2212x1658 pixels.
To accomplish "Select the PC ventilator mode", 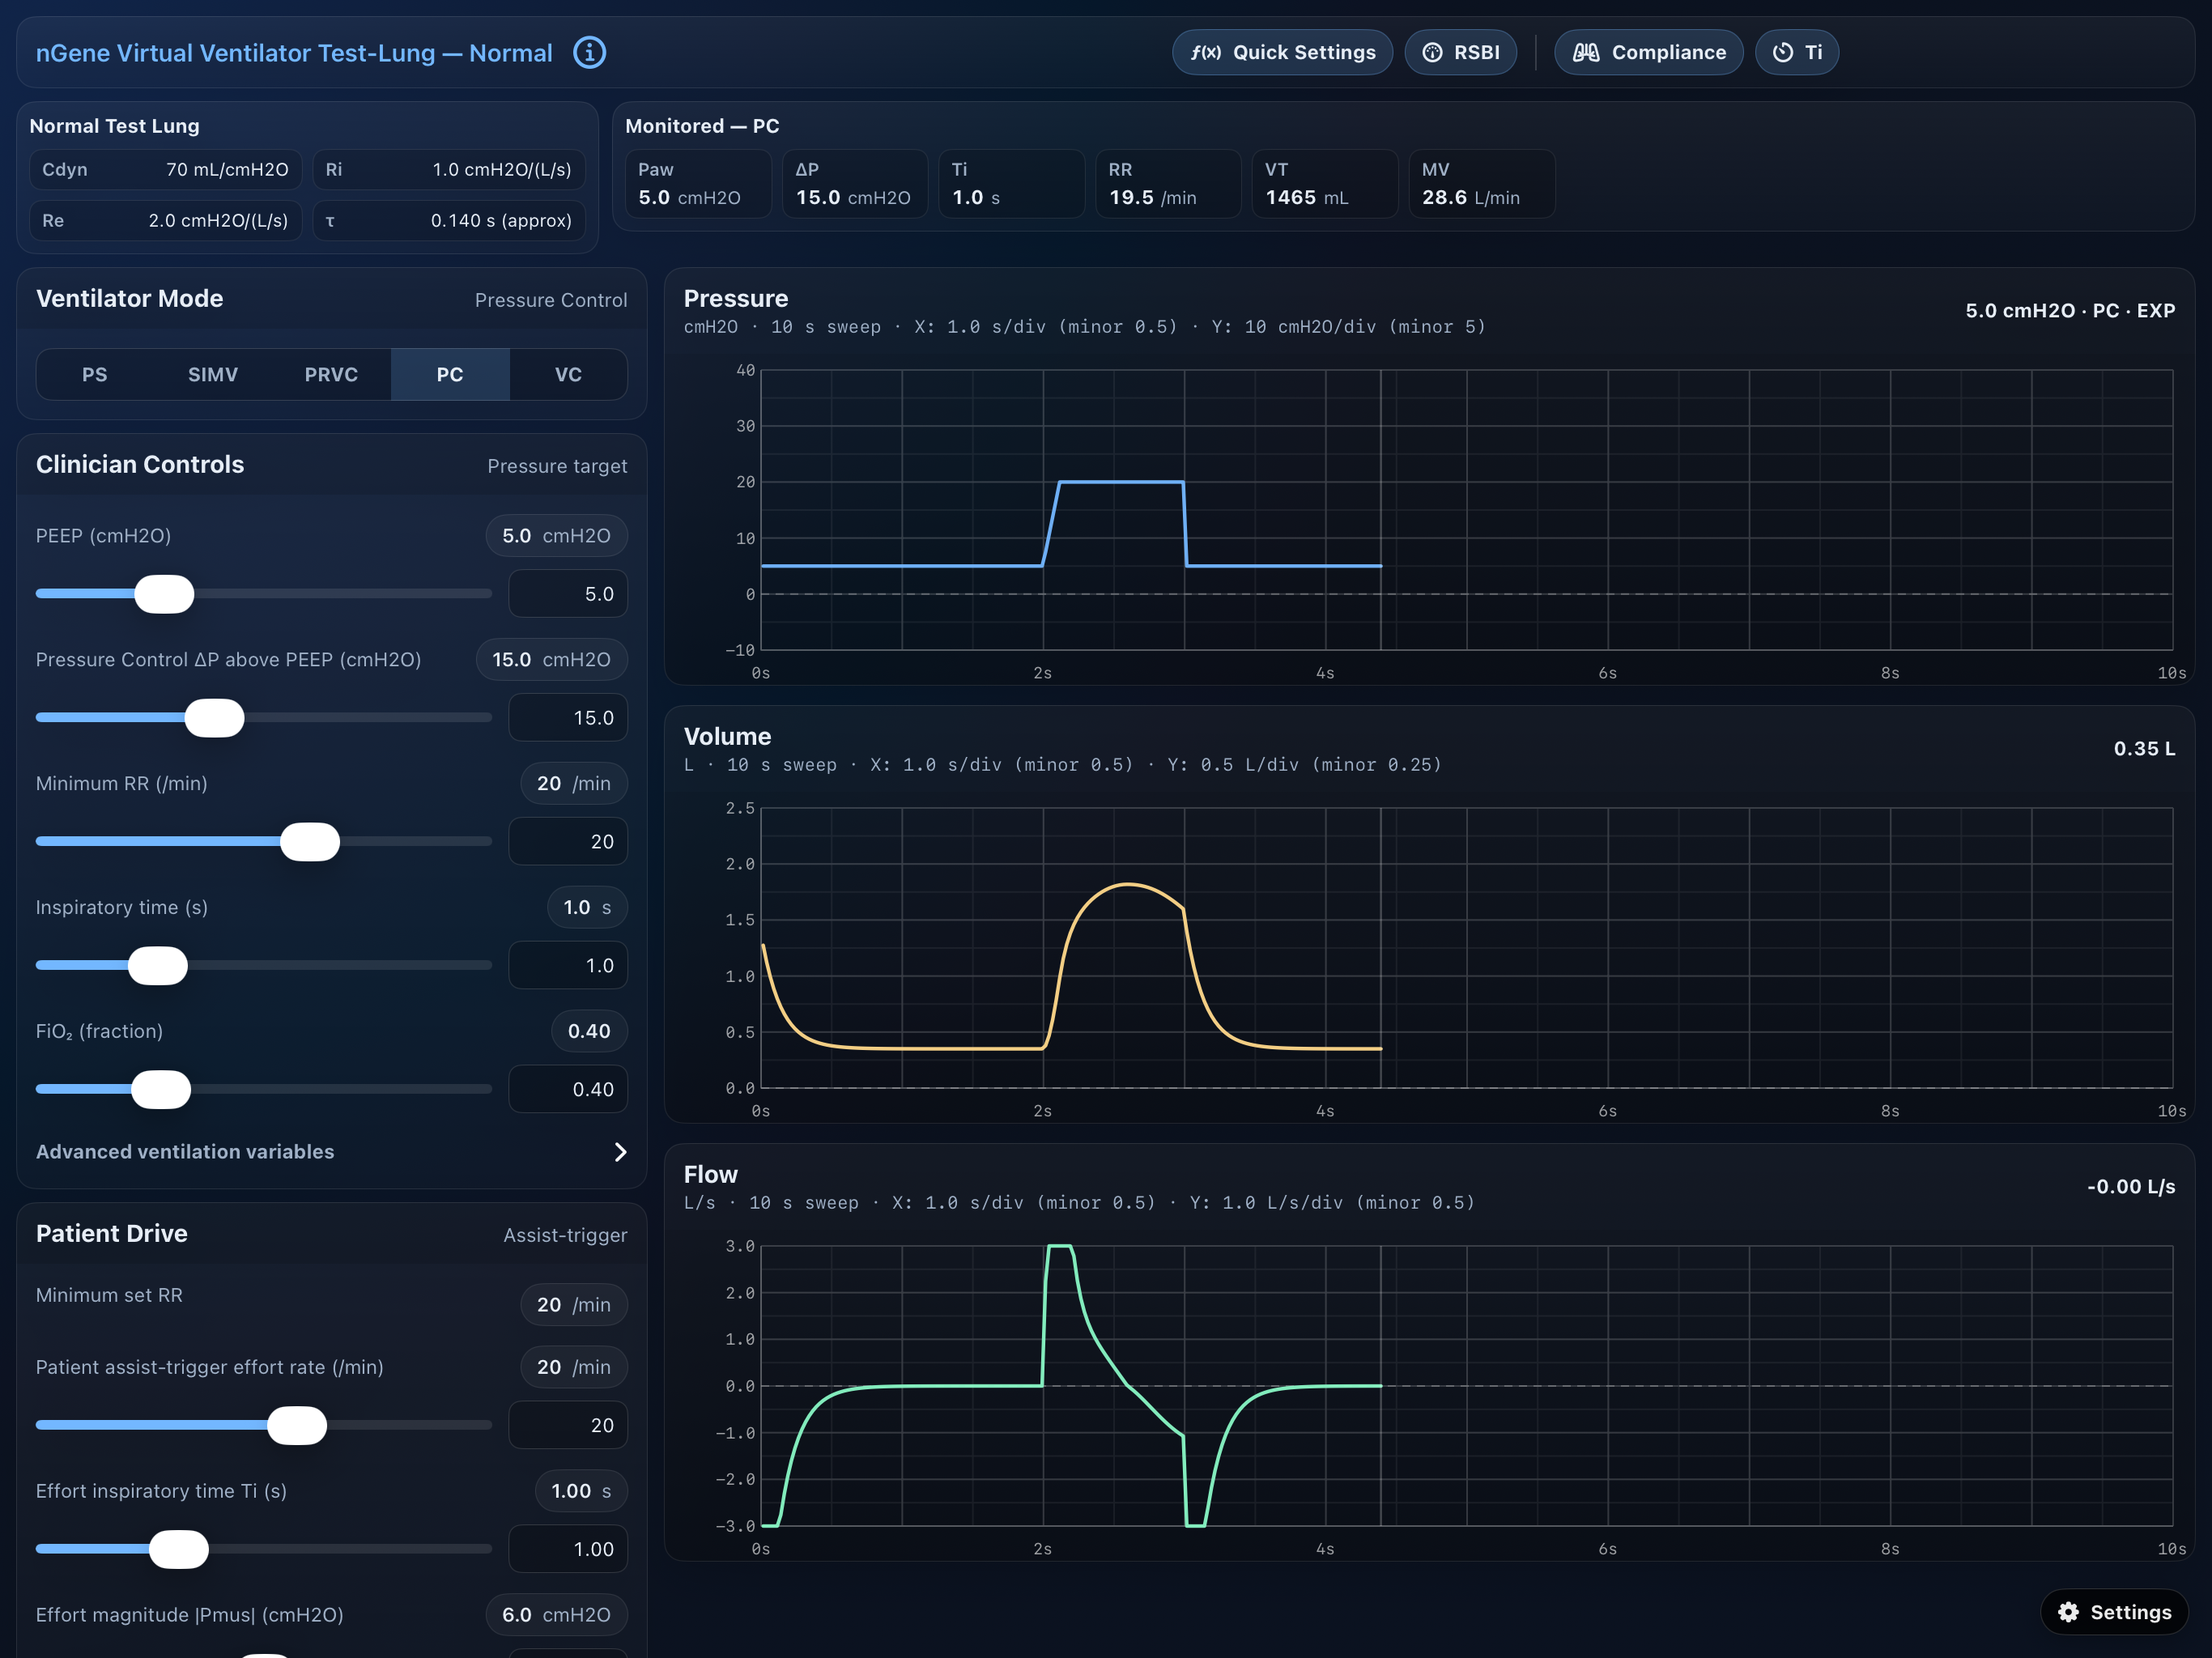I will (x=450, y=374).
